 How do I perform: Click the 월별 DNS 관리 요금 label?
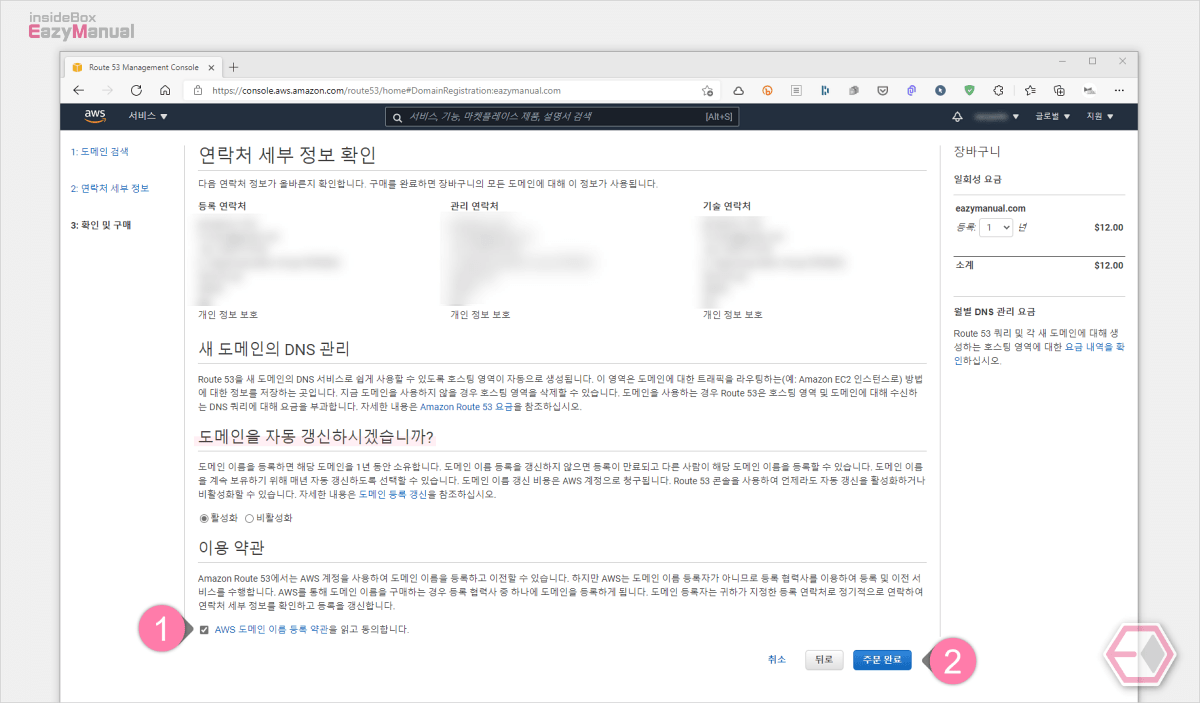click(x=996, y=311)
